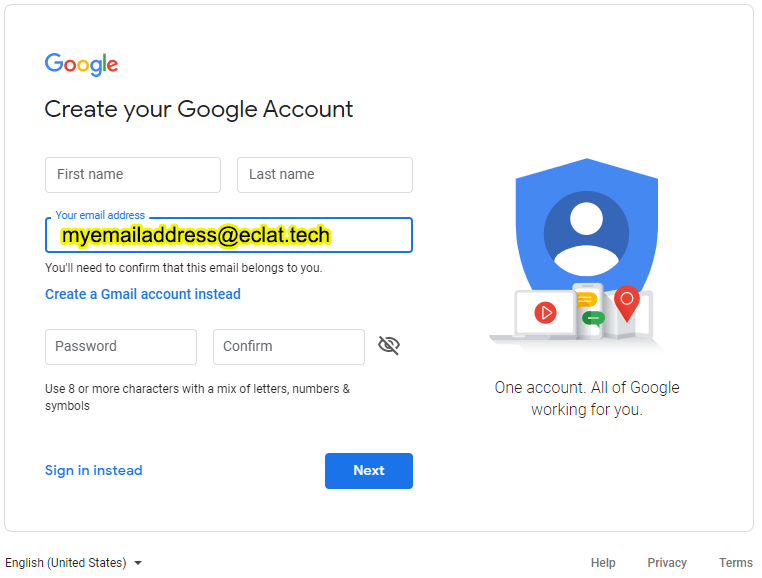Click Create a Gmail account instead

(143, 294)
